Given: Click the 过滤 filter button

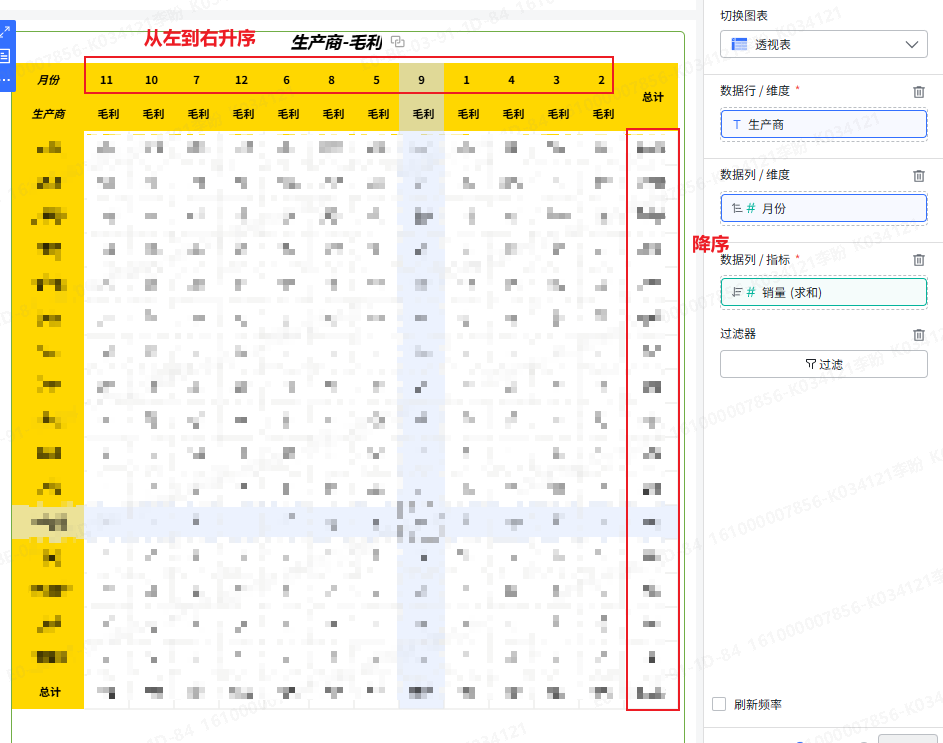Looking at the screenshot, I should pos(823,364).
